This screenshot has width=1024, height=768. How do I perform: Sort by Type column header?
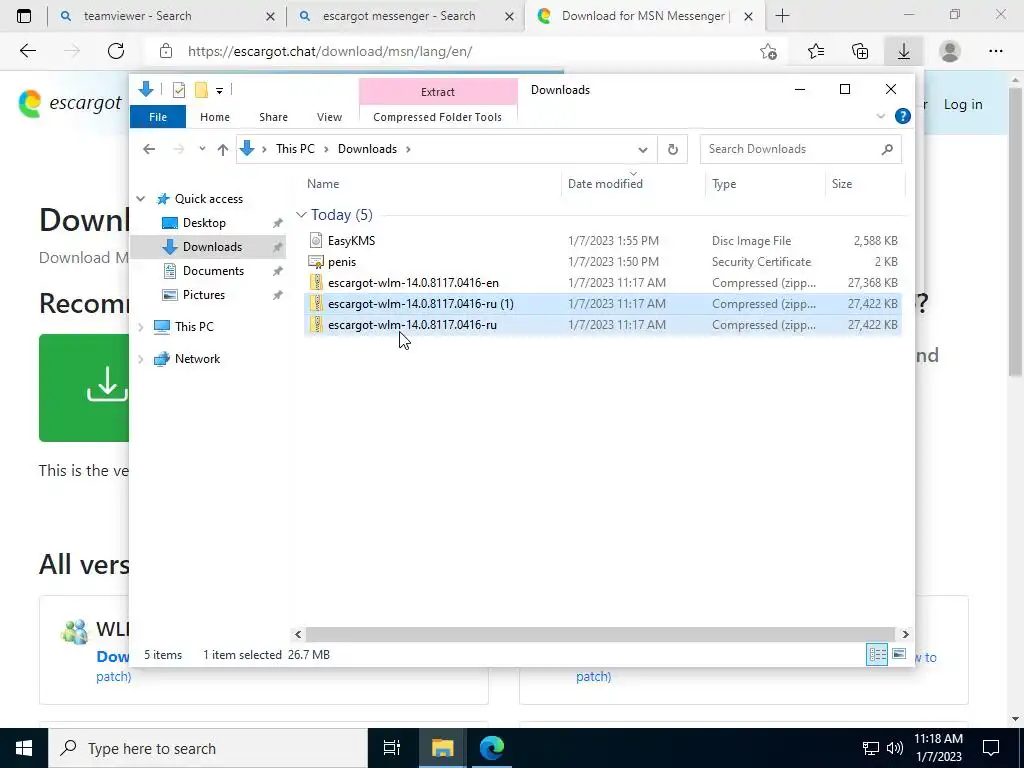click(765, 184)
